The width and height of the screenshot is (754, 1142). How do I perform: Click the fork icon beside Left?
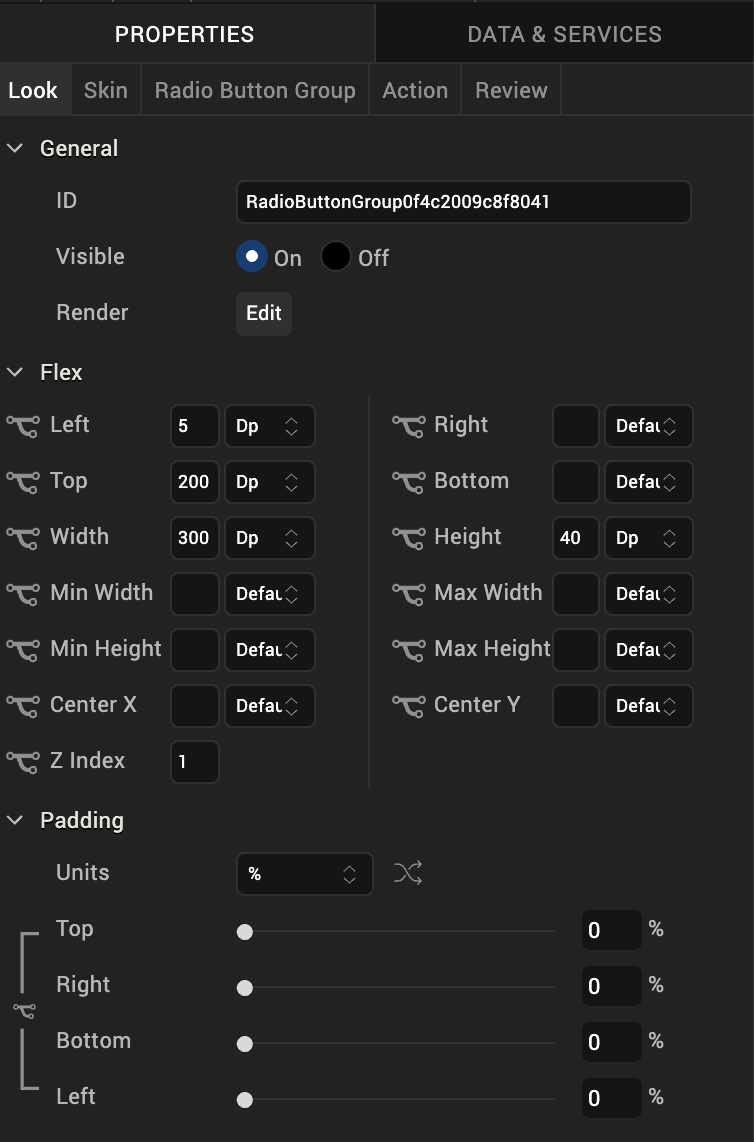[x=23, y=426]
